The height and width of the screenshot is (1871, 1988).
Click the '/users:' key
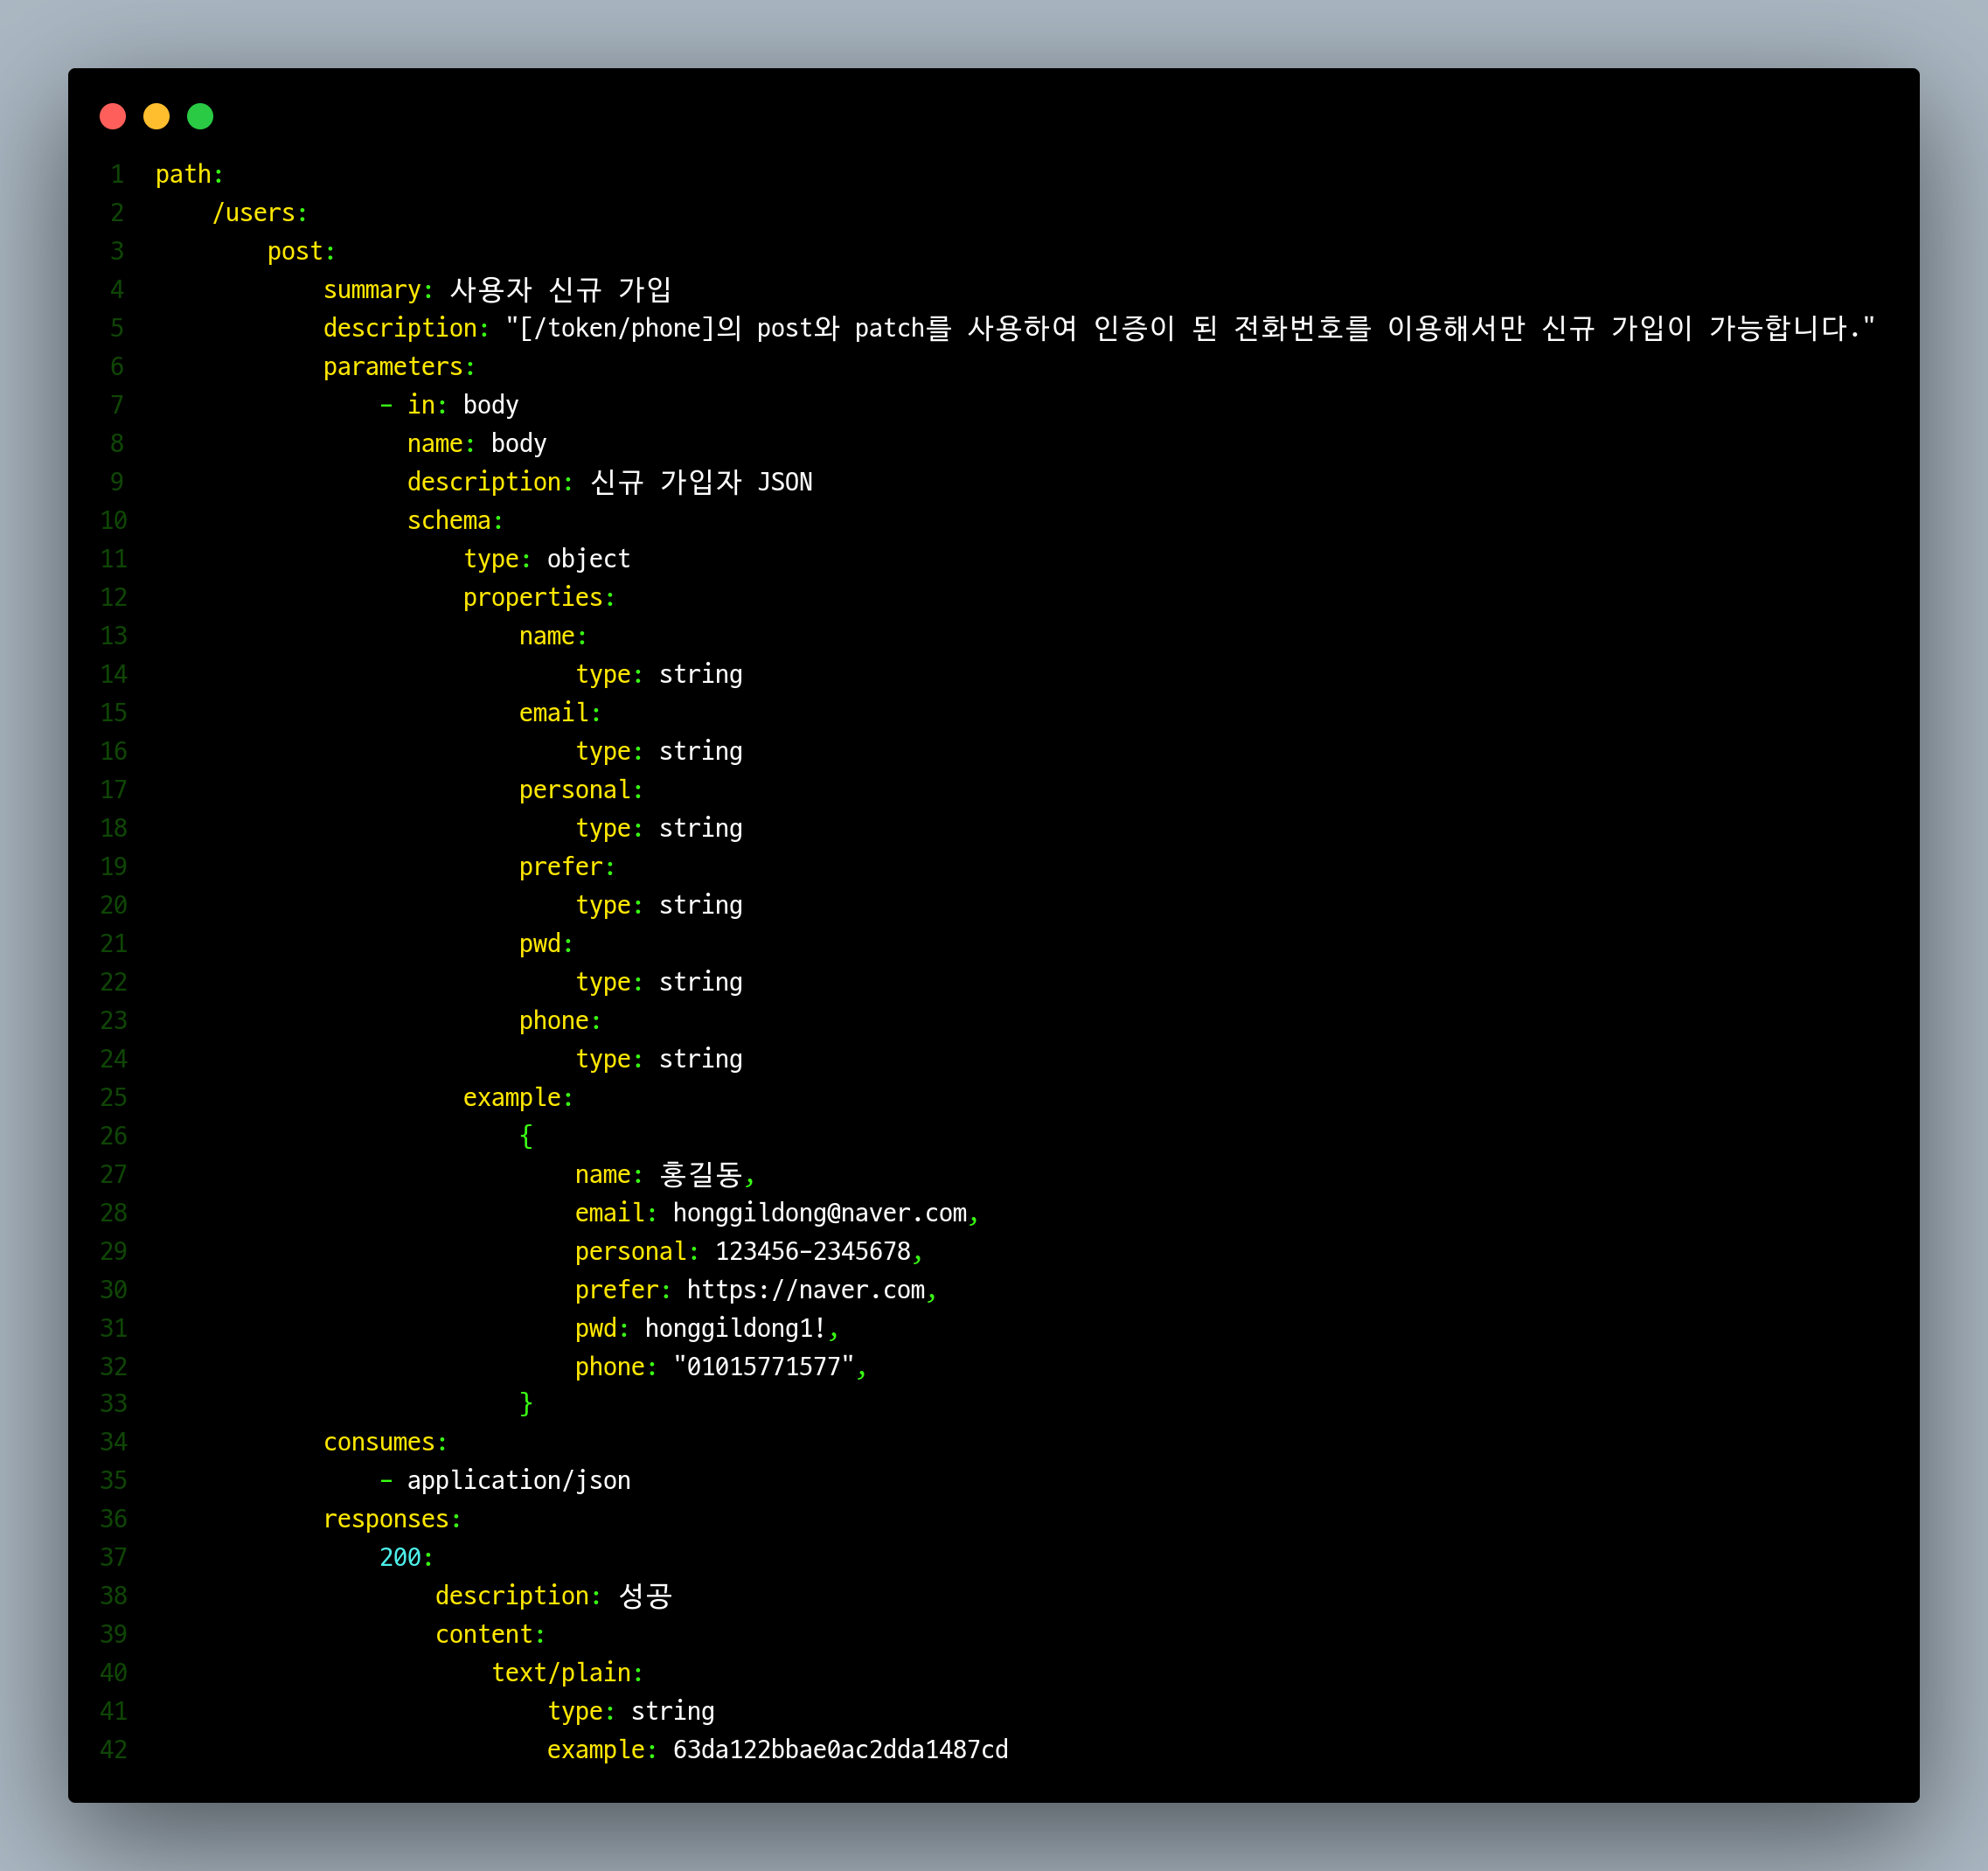(x=260, y=213)
